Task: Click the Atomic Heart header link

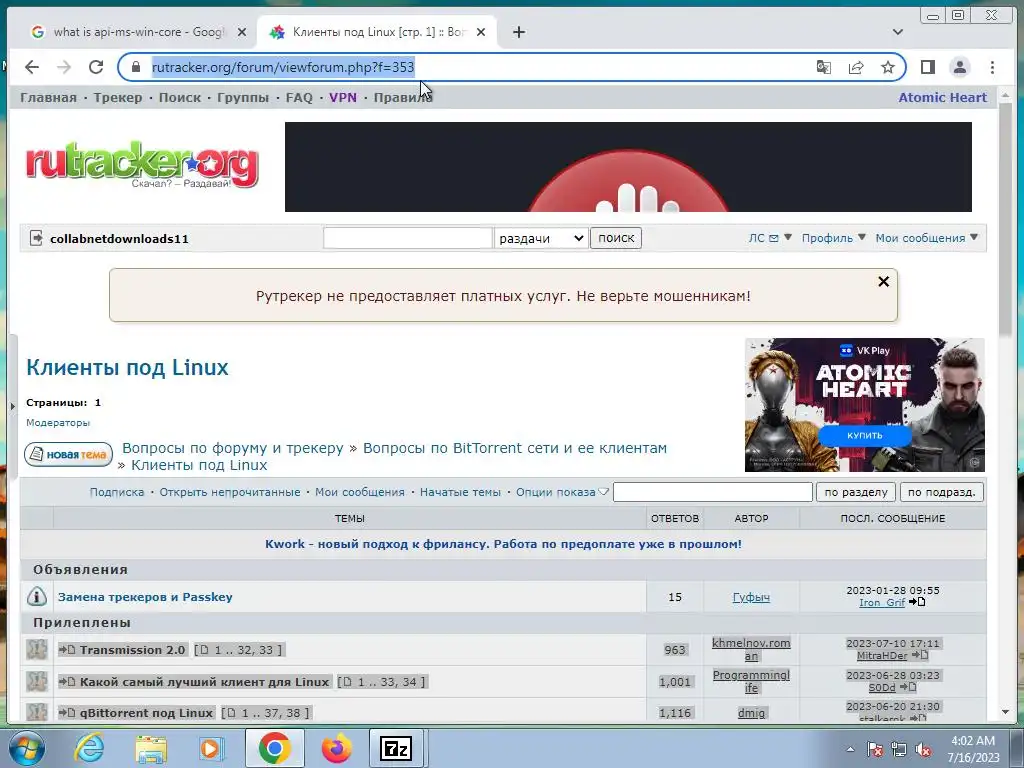Action: [x=942, y=98]
